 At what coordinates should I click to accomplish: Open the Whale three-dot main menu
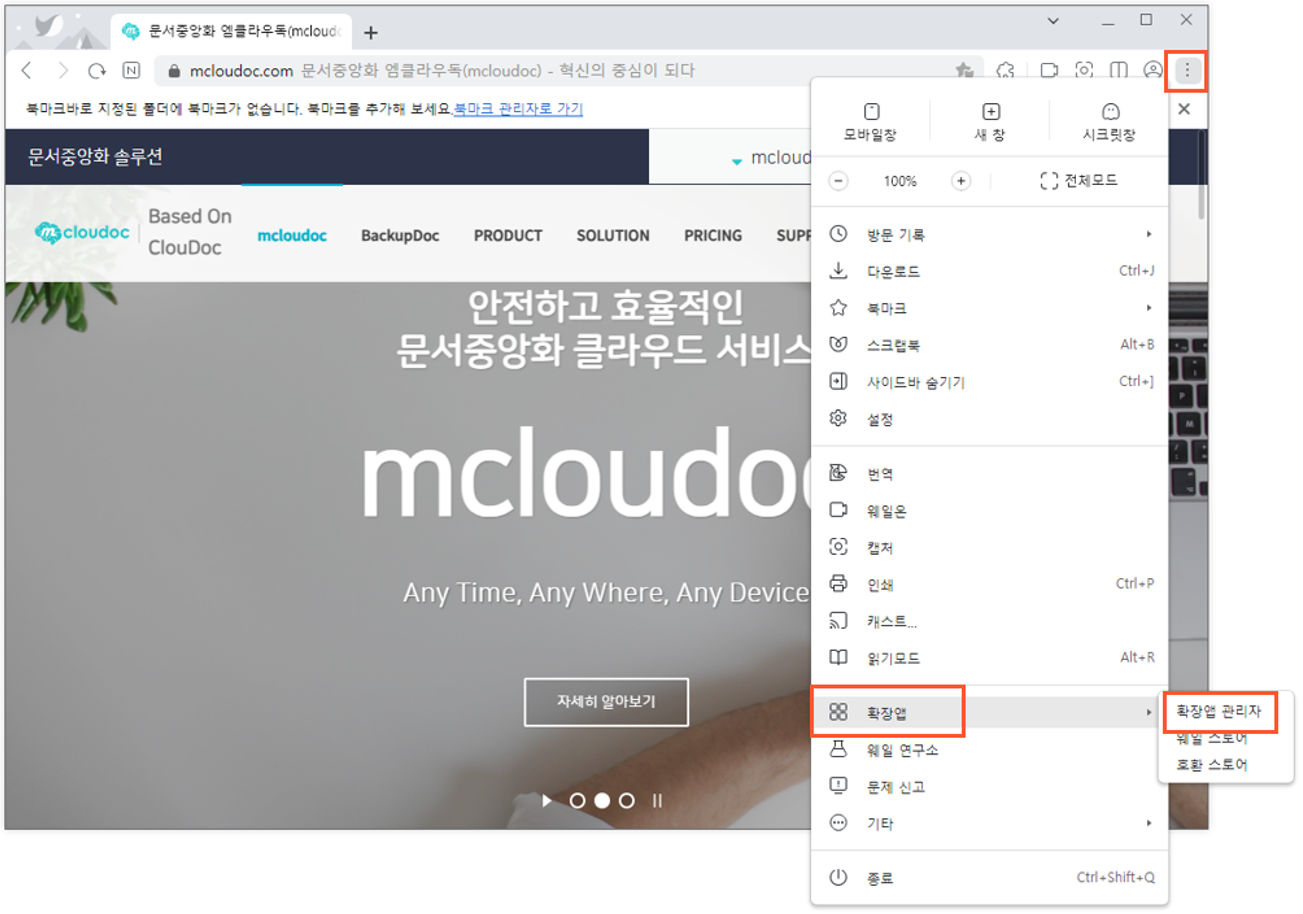(x=1187, y=70)
